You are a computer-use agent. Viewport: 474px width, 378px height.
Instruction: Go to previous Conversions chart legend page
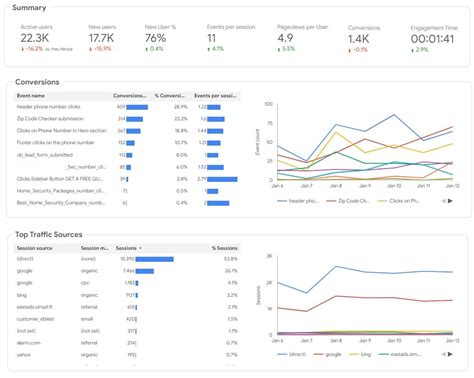tap(444, 201)
